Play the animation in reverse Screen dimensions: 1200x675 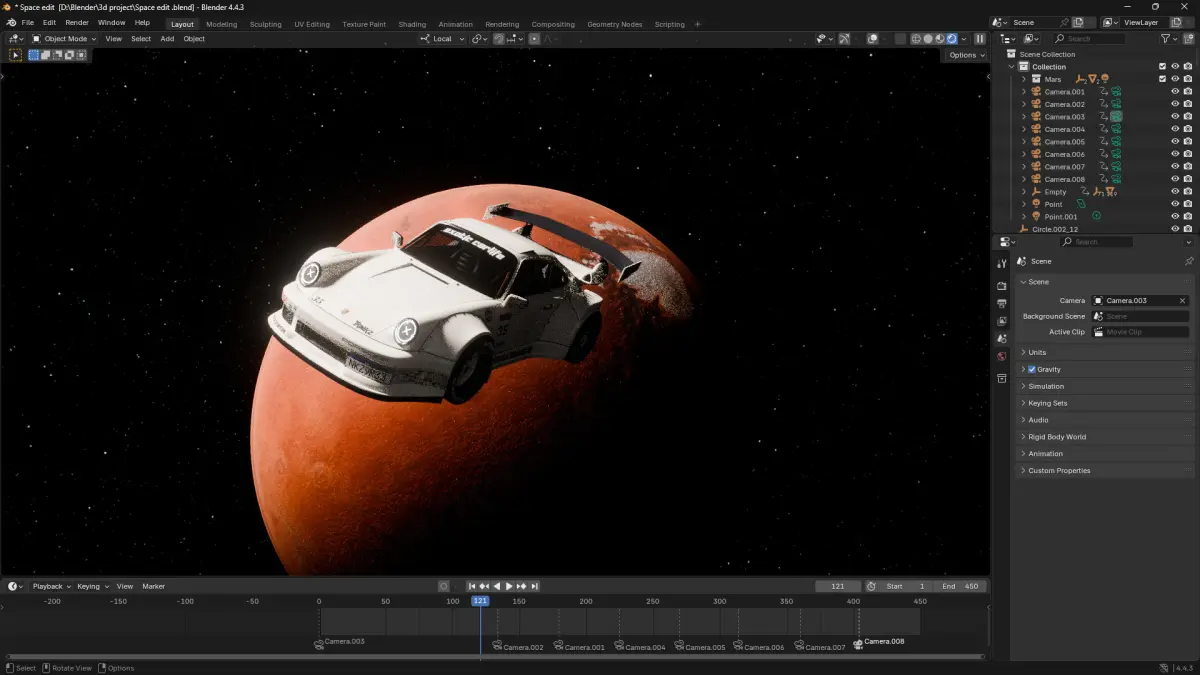497,586
